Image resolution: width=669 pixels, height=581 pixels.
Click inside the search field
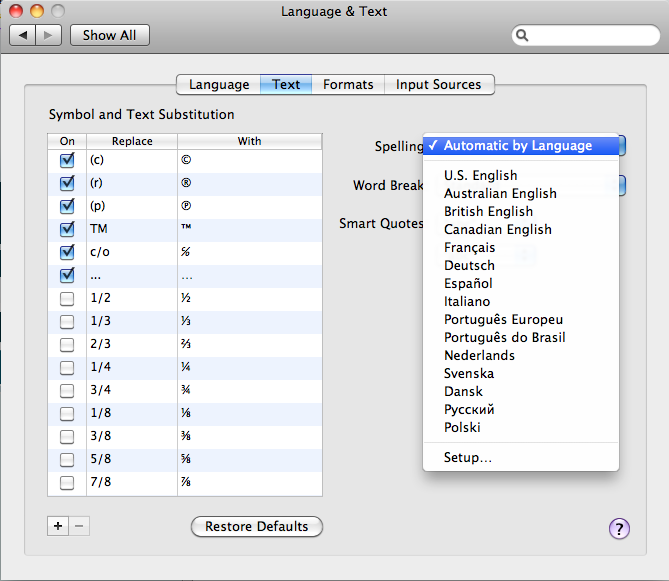click(x=590, y=36)
